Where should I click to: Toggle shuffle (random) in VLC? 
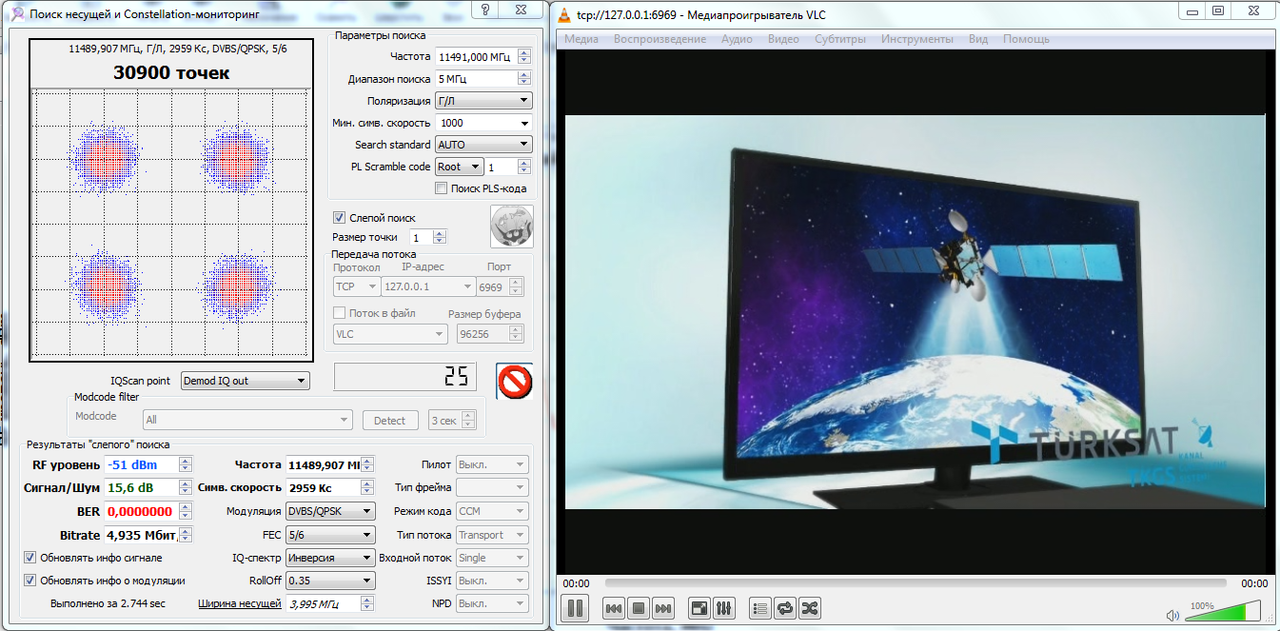pos(809,608)
